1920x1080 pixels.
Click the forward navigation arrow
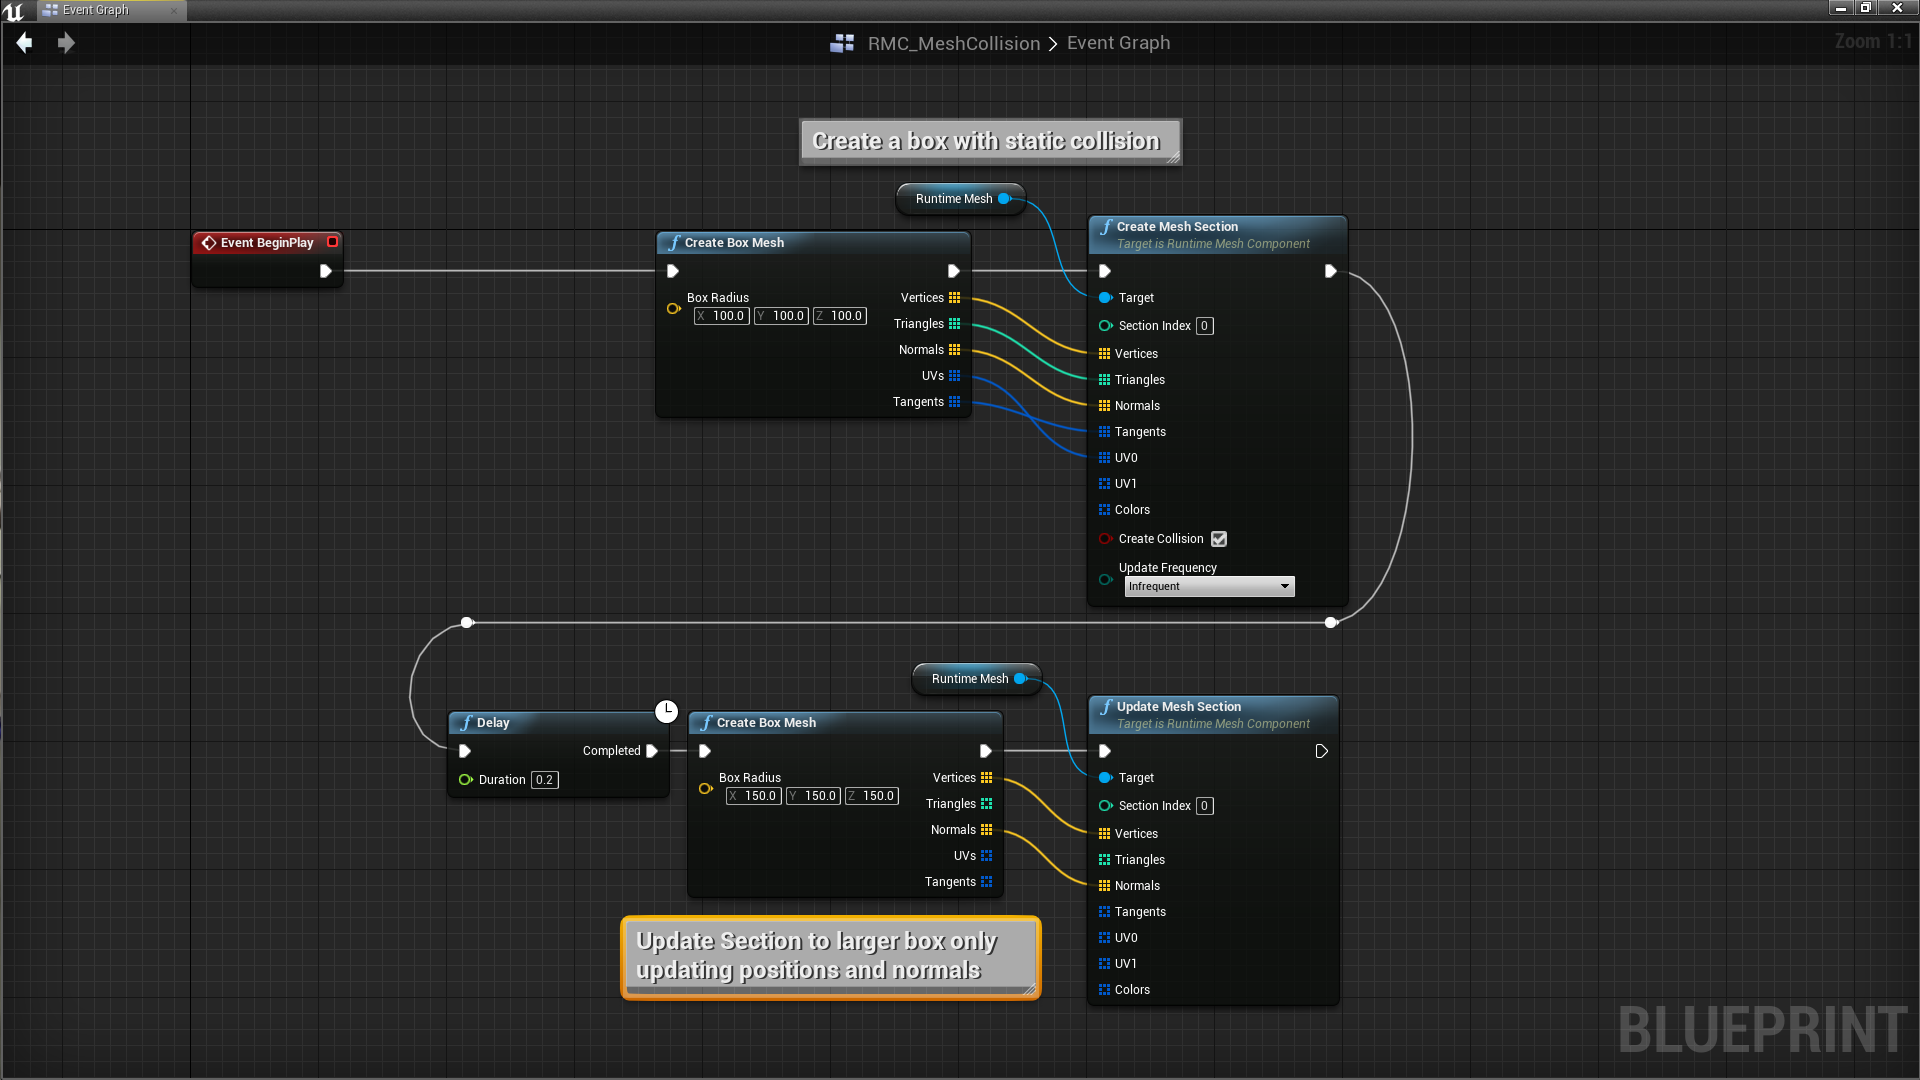[66, 43]
